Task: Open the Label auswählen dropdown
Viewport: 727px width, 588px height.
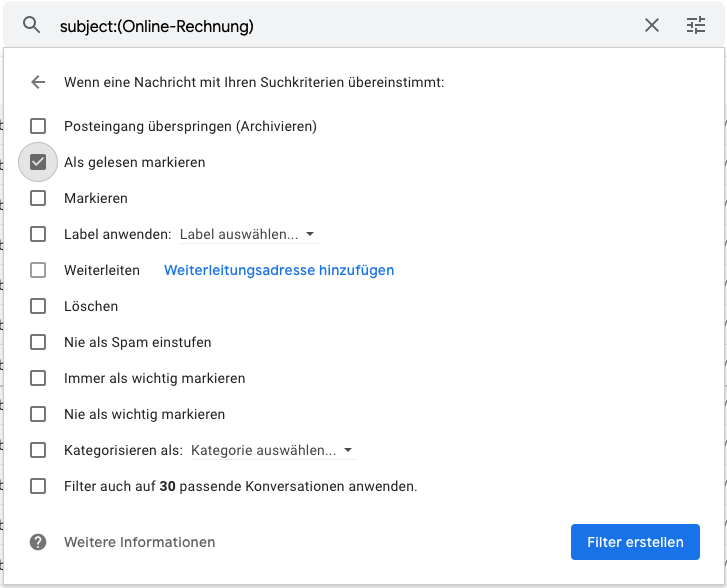Action: pyautogui.click(x=249, y=234)
